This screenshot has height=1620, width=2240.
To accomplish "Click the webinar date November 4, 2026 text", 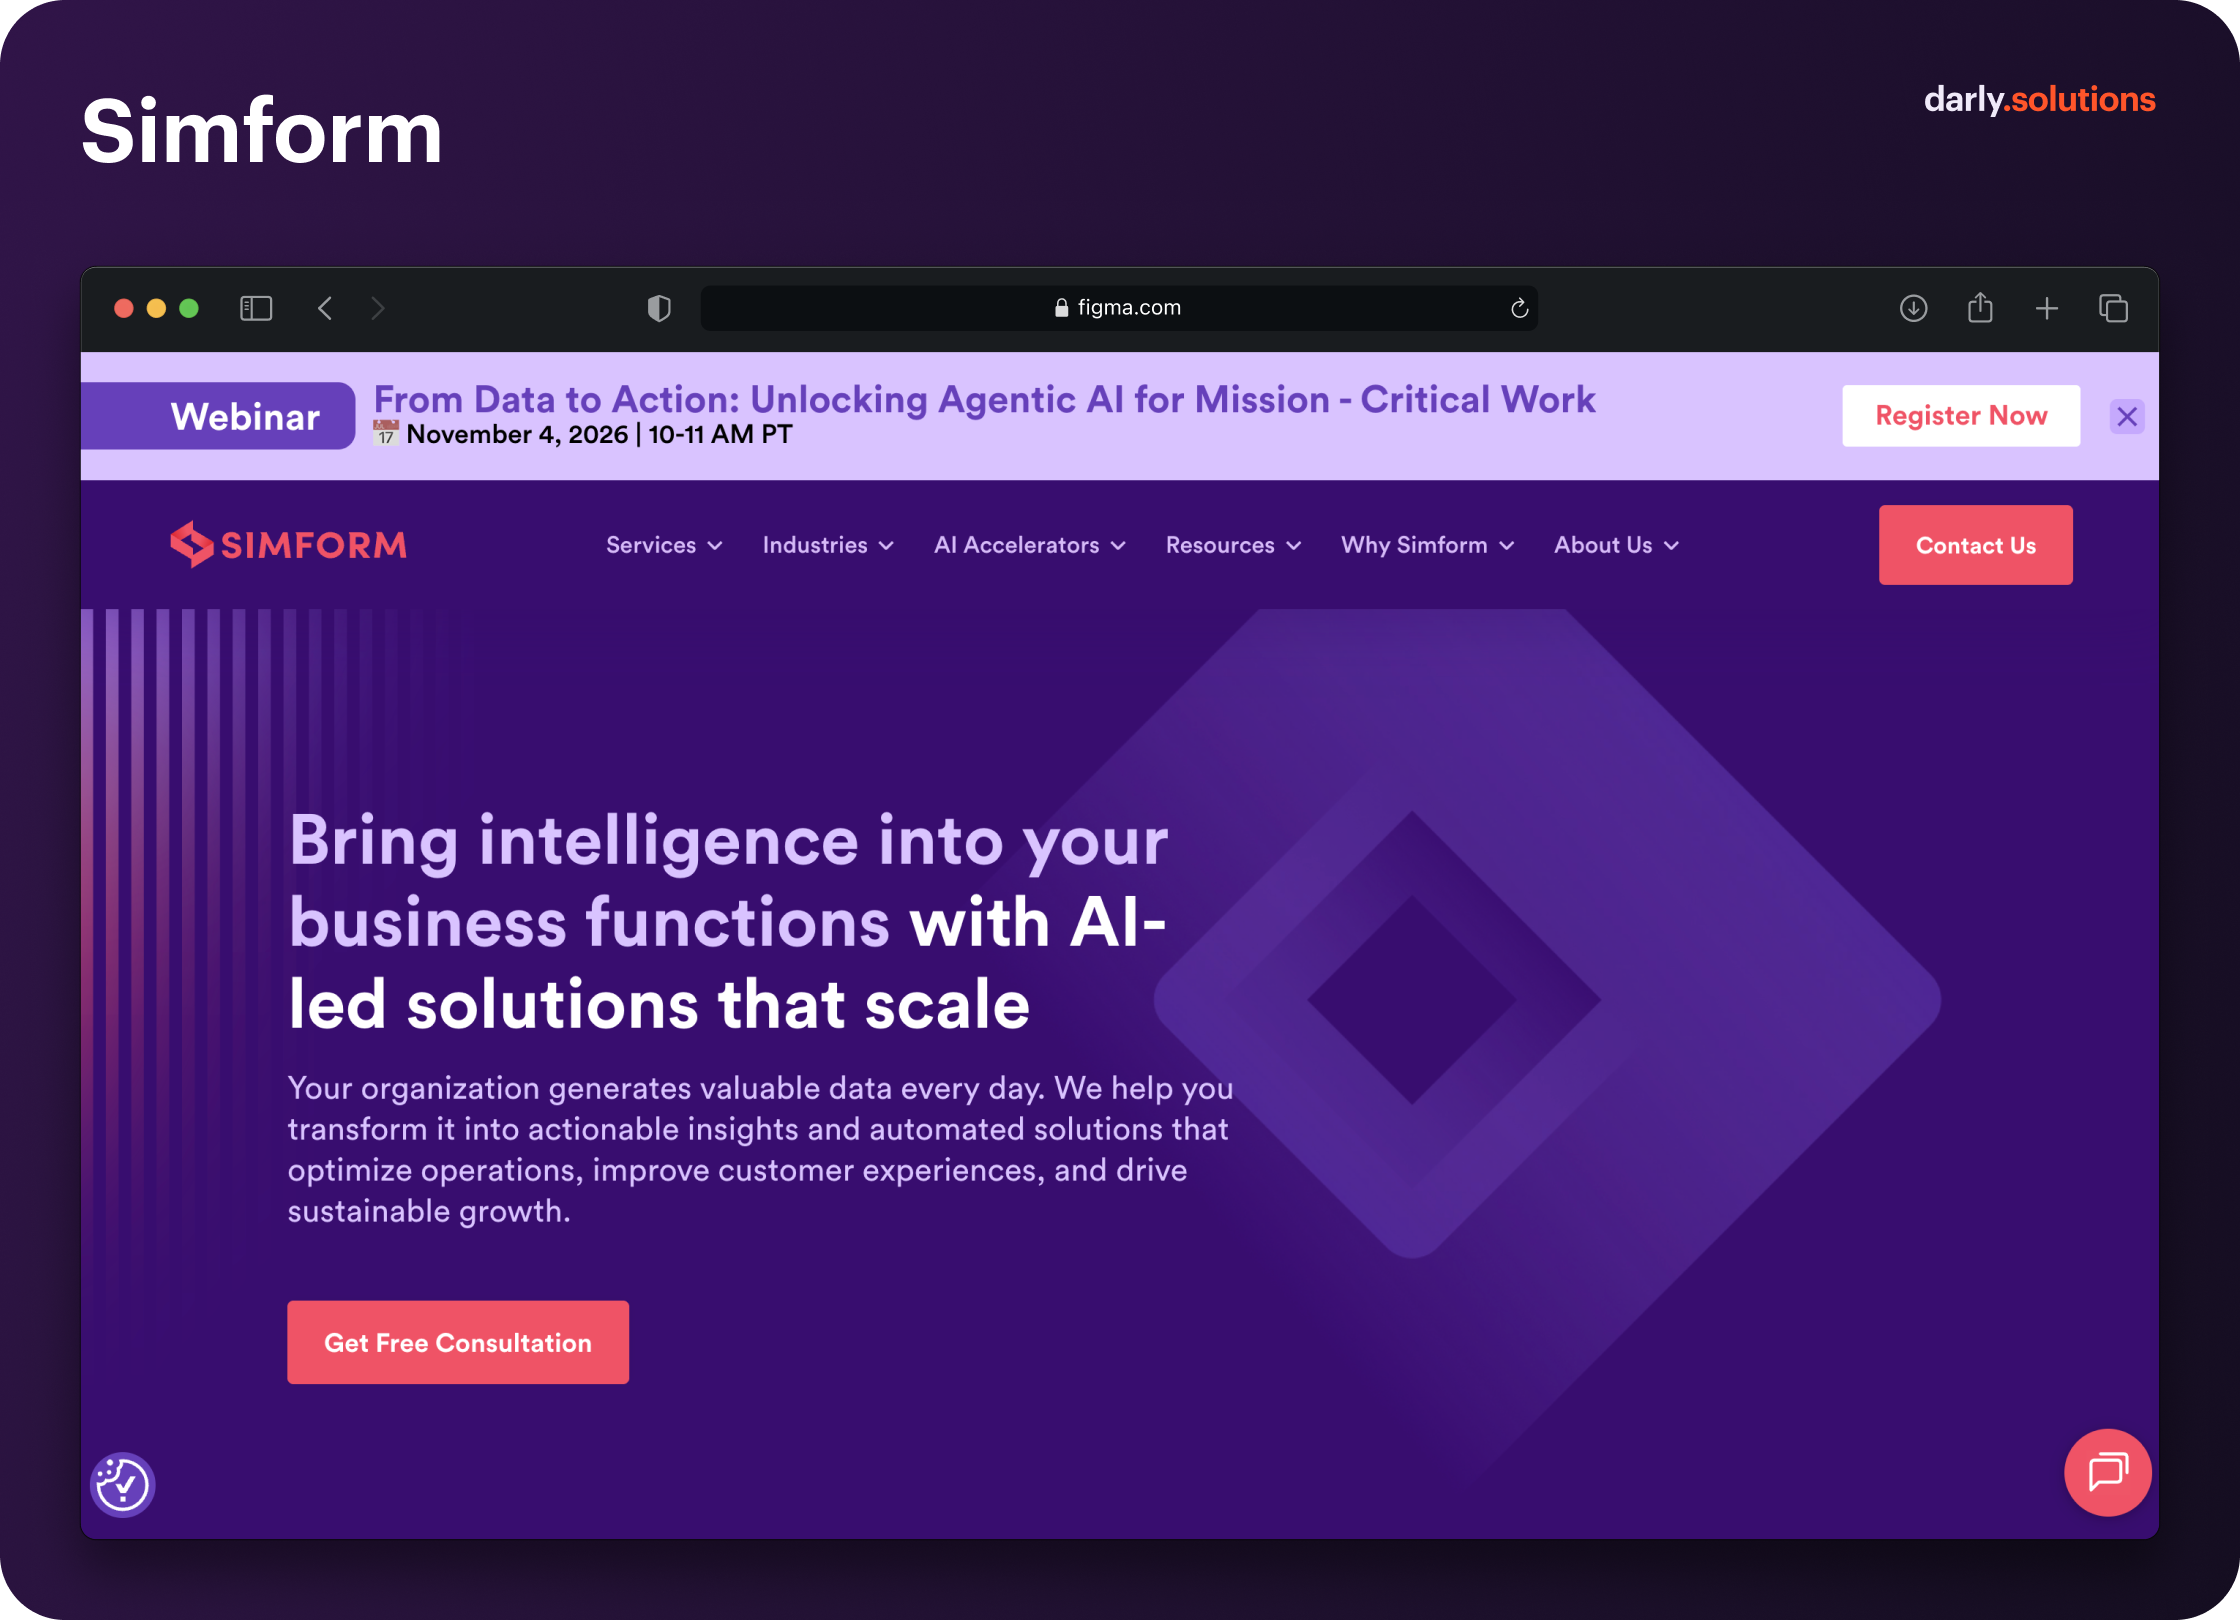I will [517, 434].
